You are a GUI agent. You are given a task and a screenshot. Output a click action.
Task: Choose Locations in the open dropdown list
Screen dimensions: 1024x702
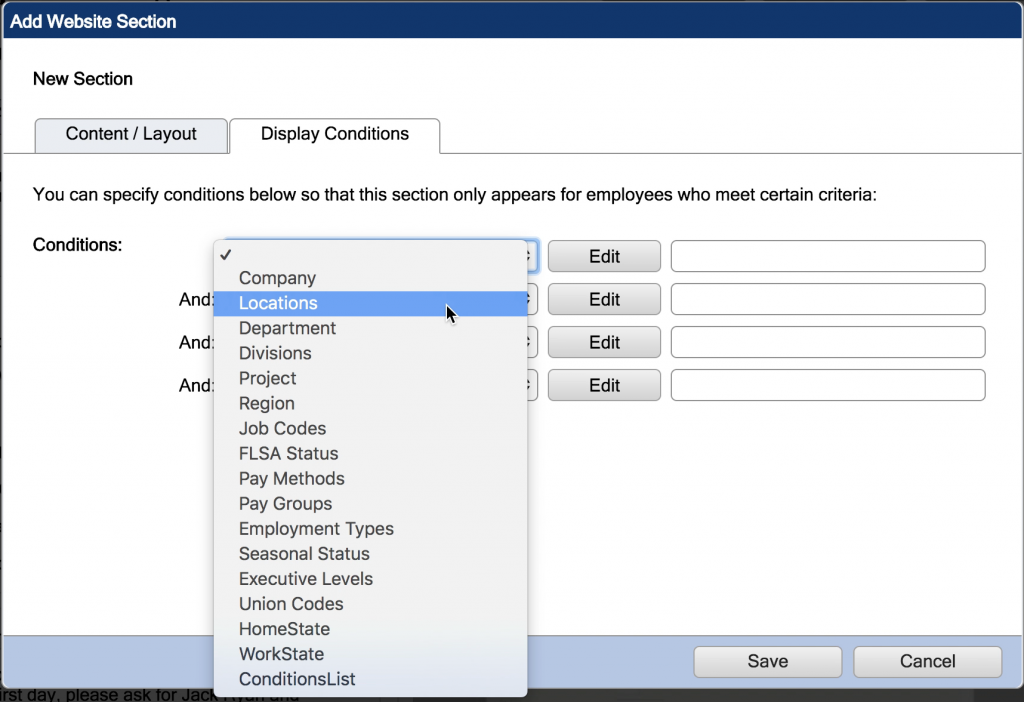tap(278, 303)
